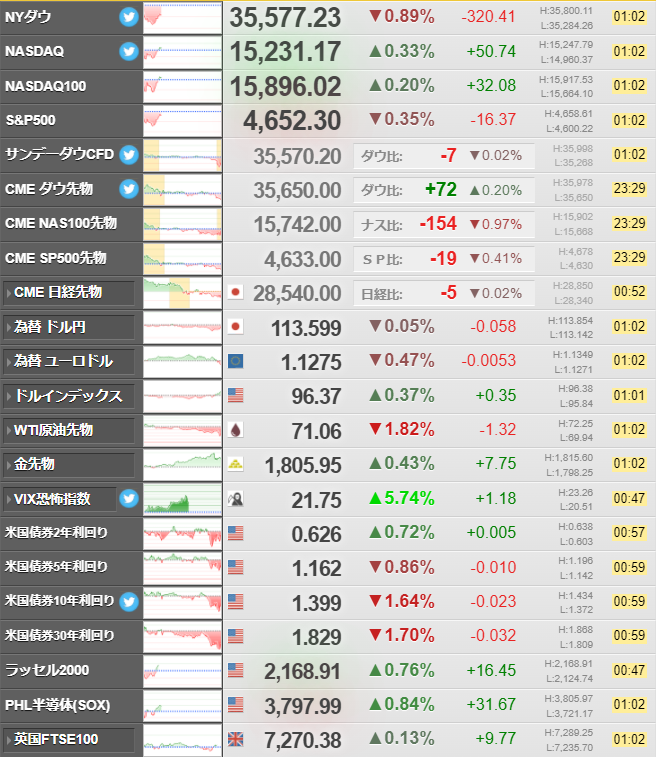
Task: Open the VIX恐怖指数 green mini chart
Action: pyautogui.click(x=182, y=499)
